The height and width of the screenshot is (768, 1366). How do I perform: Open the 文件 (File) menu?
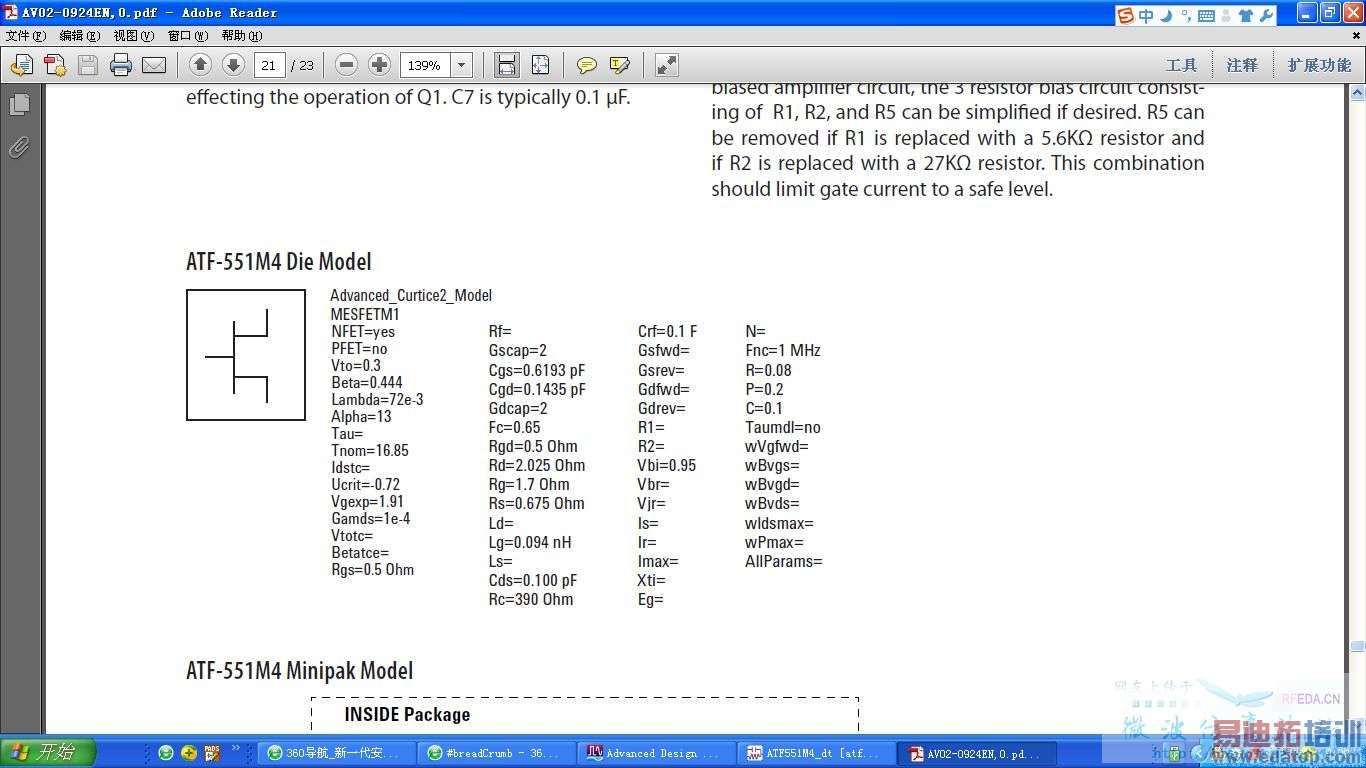[26, 36]
